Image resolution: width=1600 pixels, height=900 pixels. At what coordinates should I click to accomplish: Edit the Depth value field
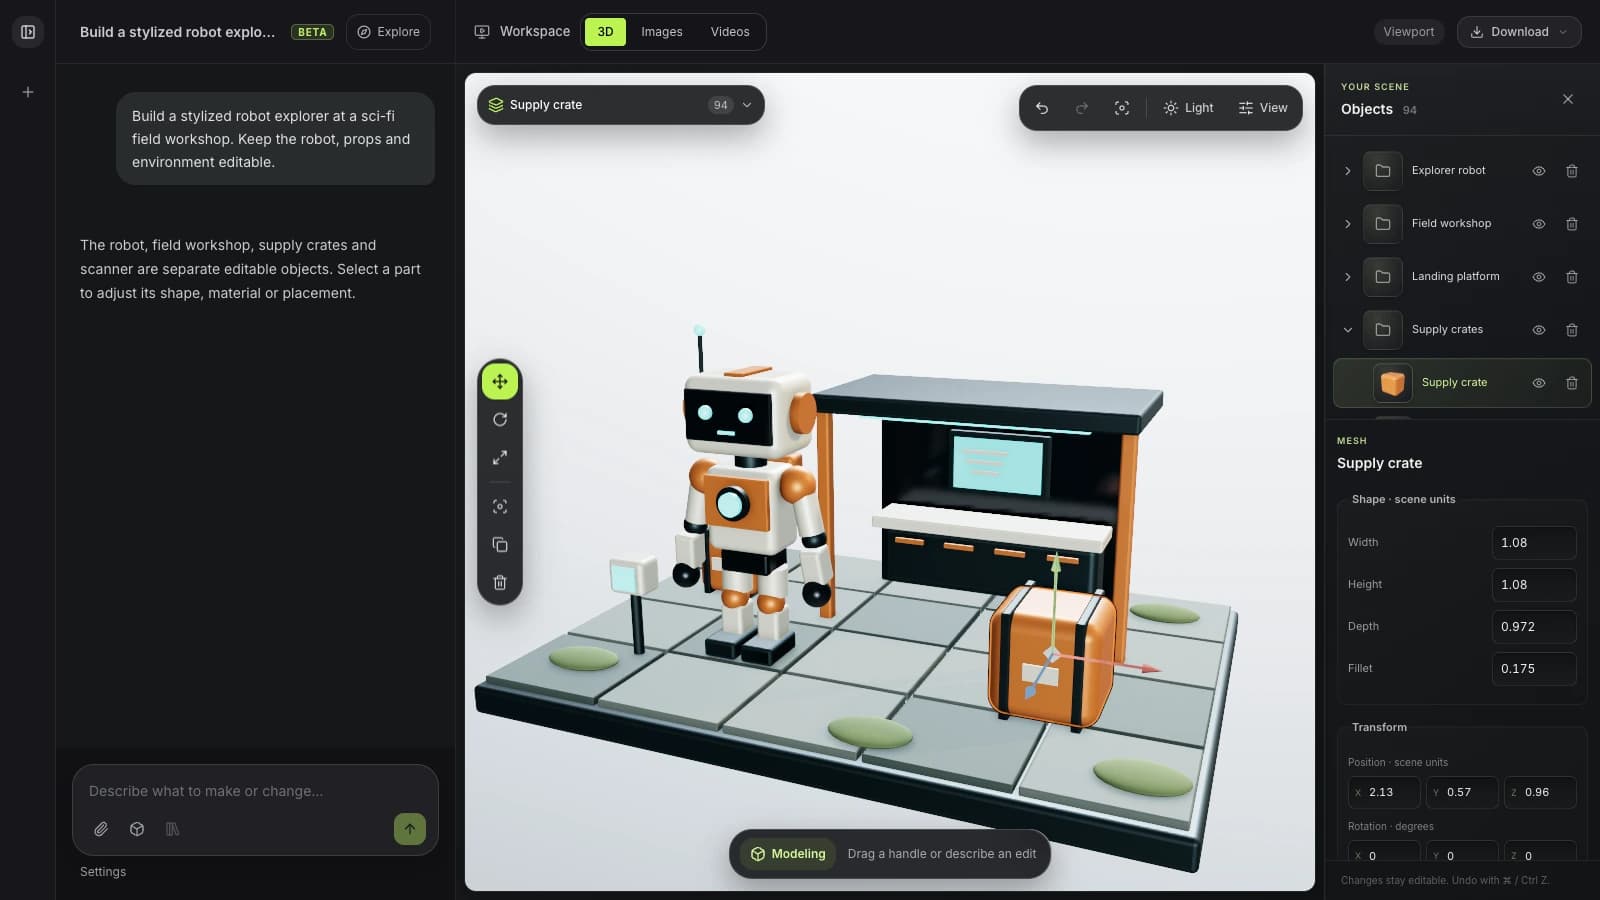[1534, 627]
